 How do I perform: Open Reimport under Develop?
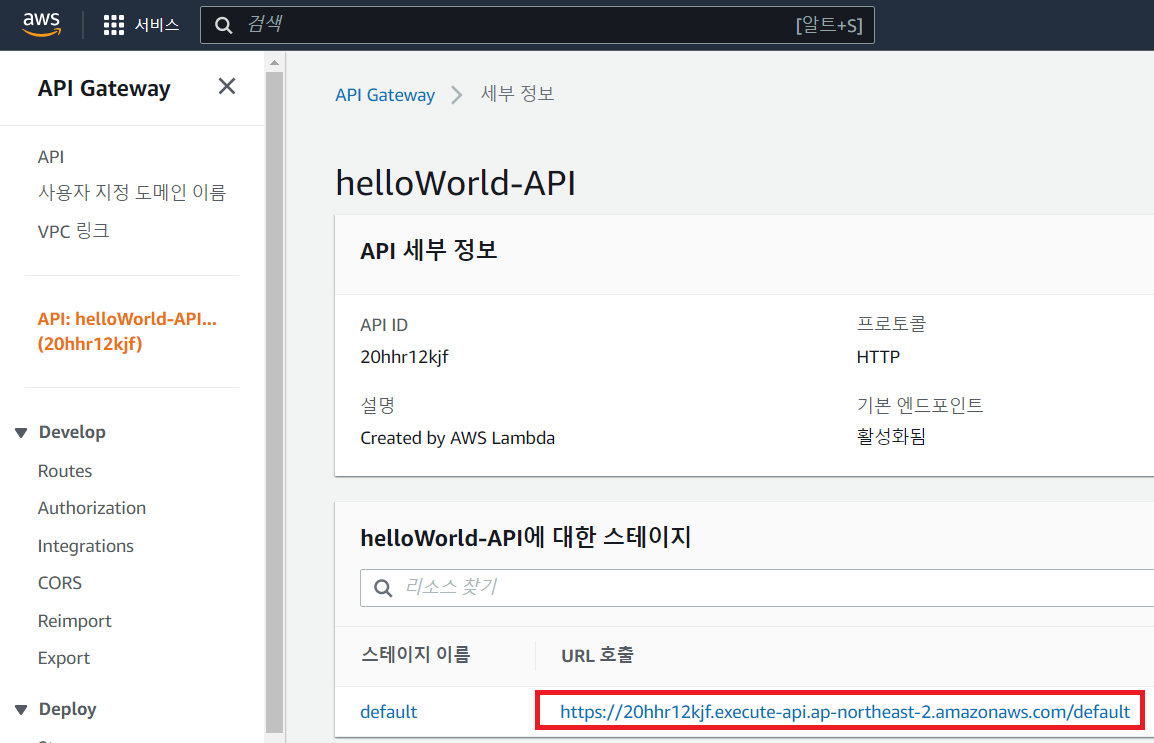pos(74,621)
